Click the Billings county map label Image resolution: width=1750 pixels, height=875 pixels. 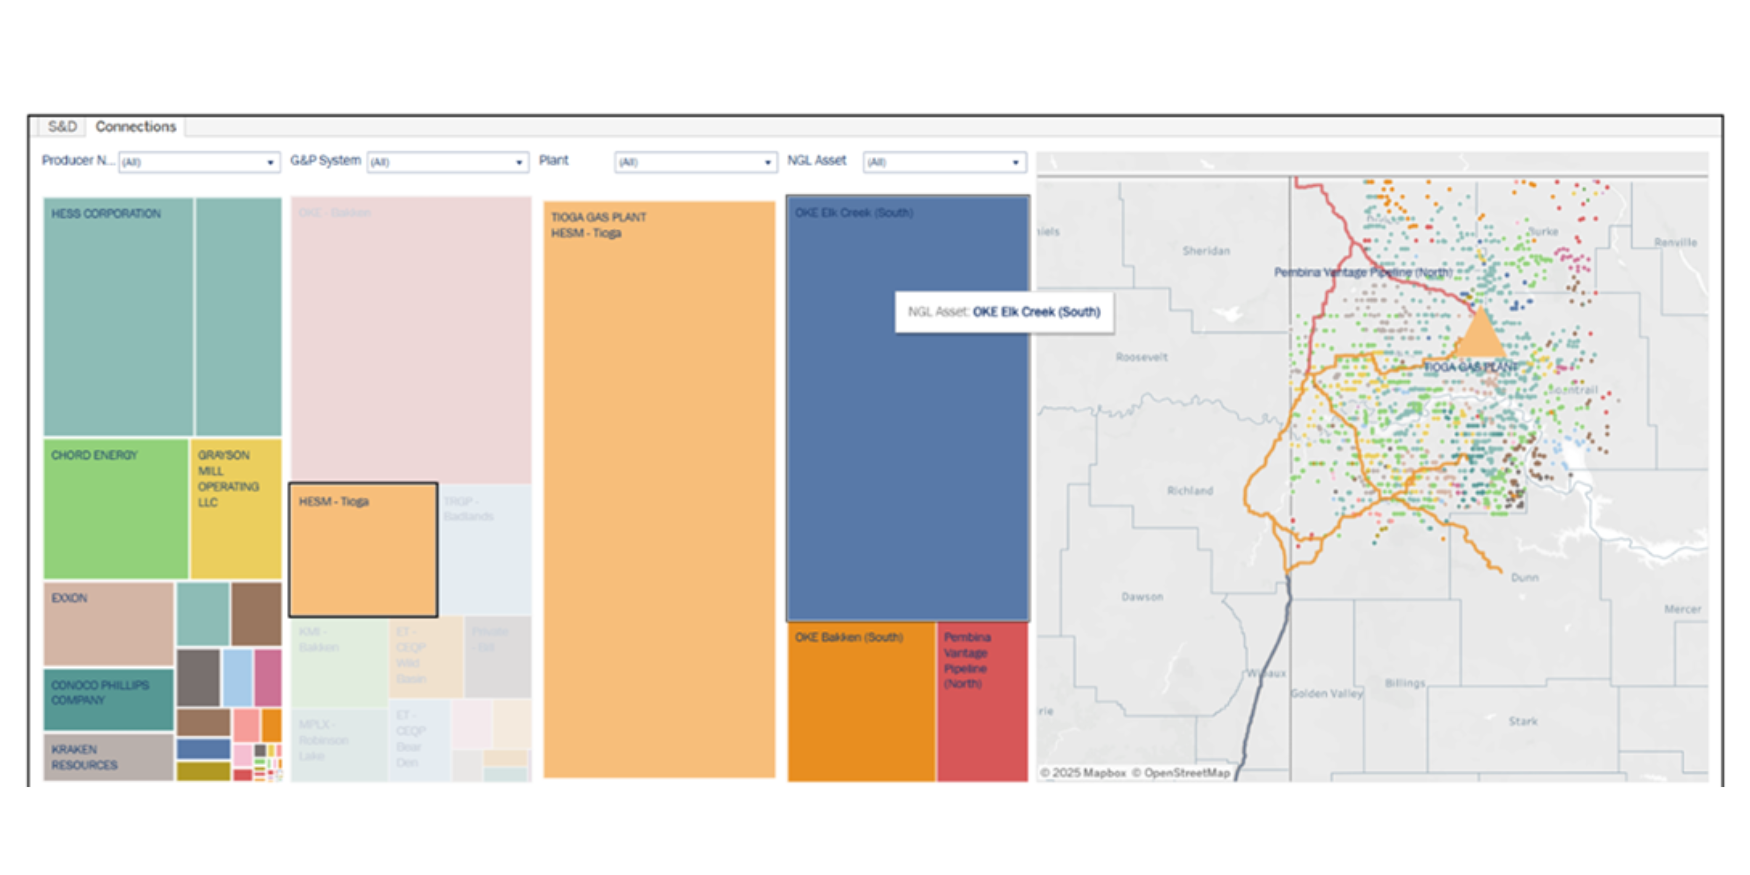click(x=1405, y=684)
